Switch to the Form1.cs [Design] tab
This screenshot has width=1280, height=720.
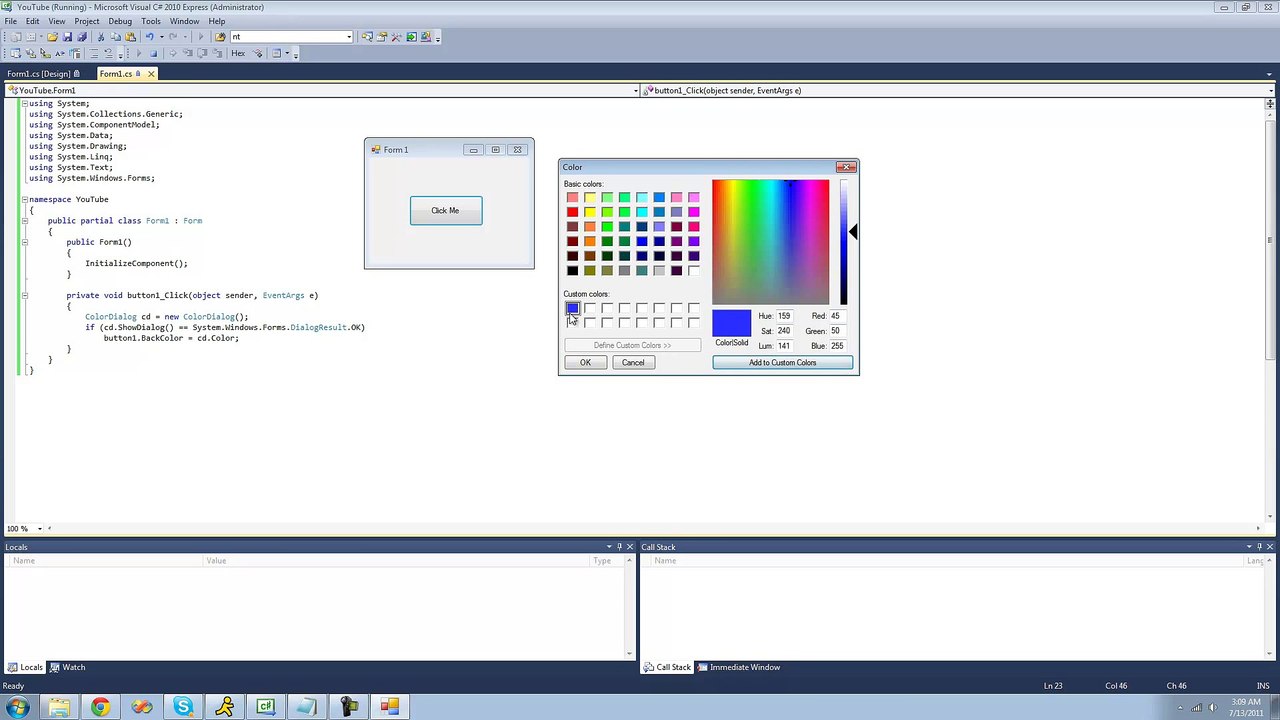[43, 74]
